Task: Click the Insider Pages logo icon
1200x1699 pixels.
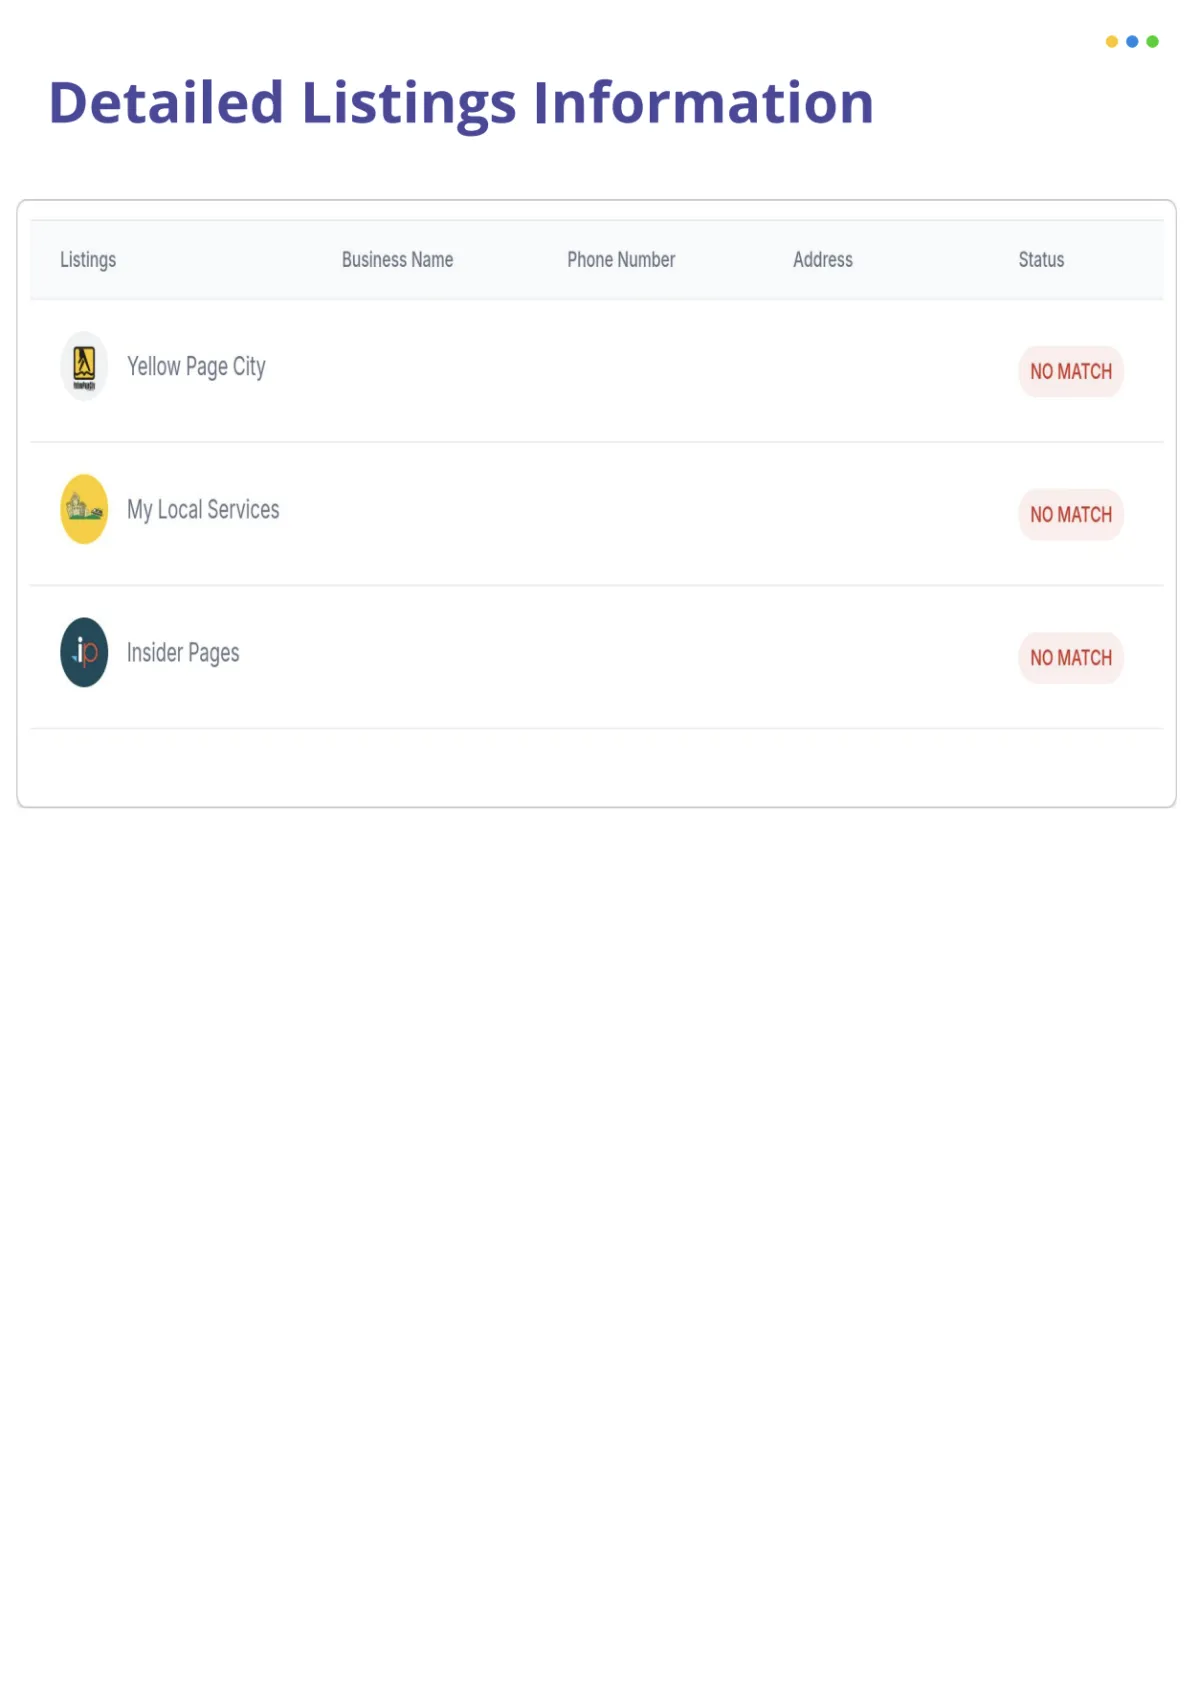Action: pos(84,652)
